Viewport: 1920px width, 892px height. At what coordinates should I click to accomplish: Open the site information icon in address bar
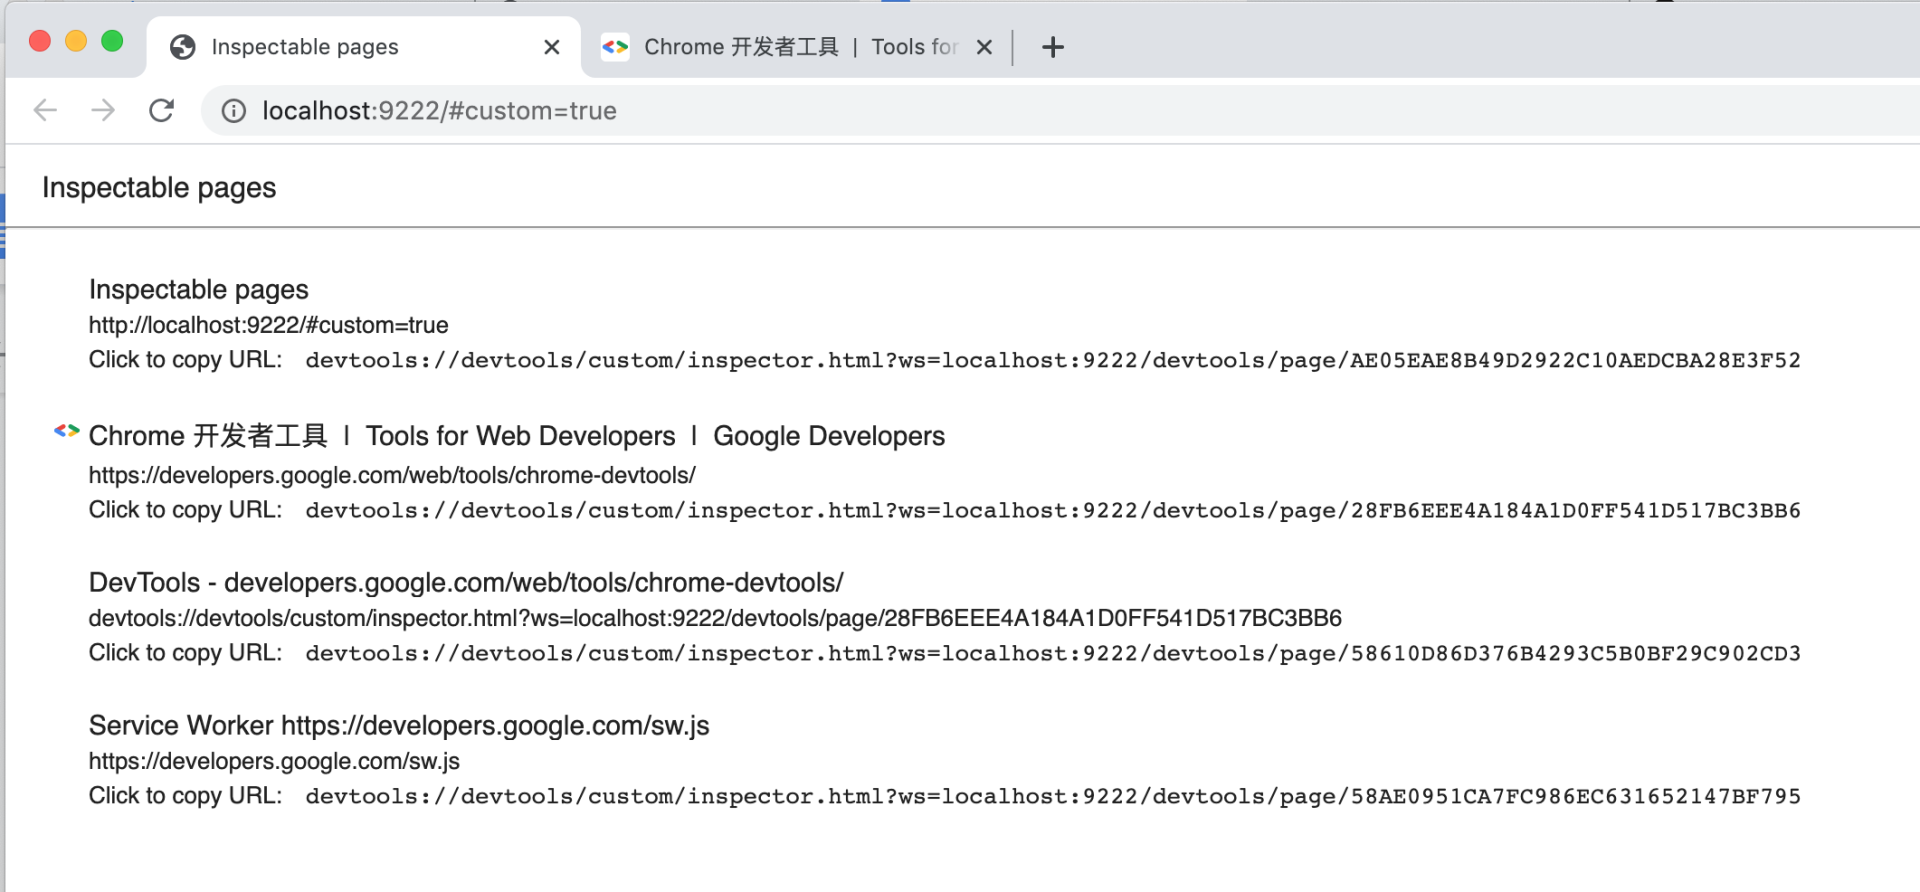pos(234,111)
